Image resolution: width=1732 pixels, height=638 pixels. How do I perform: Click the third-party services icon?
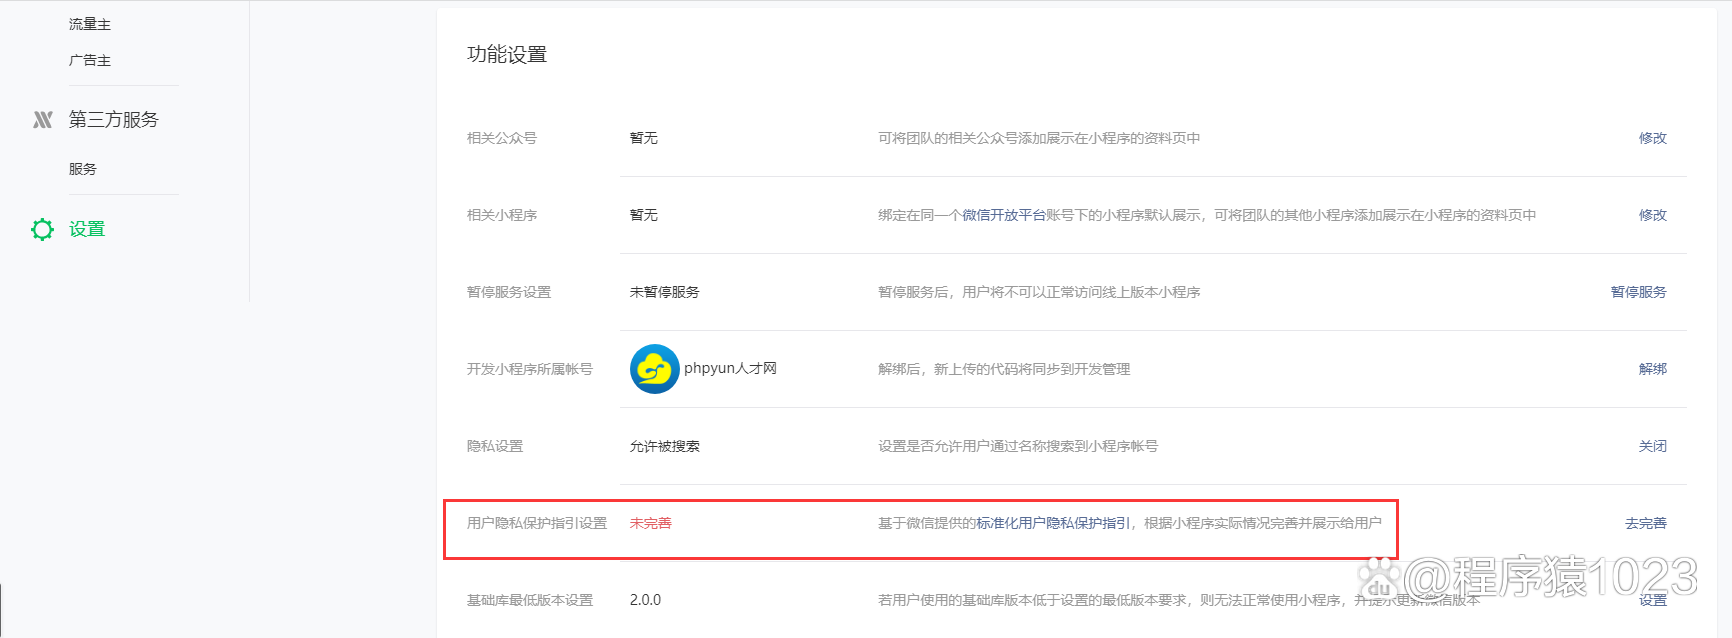42,120
